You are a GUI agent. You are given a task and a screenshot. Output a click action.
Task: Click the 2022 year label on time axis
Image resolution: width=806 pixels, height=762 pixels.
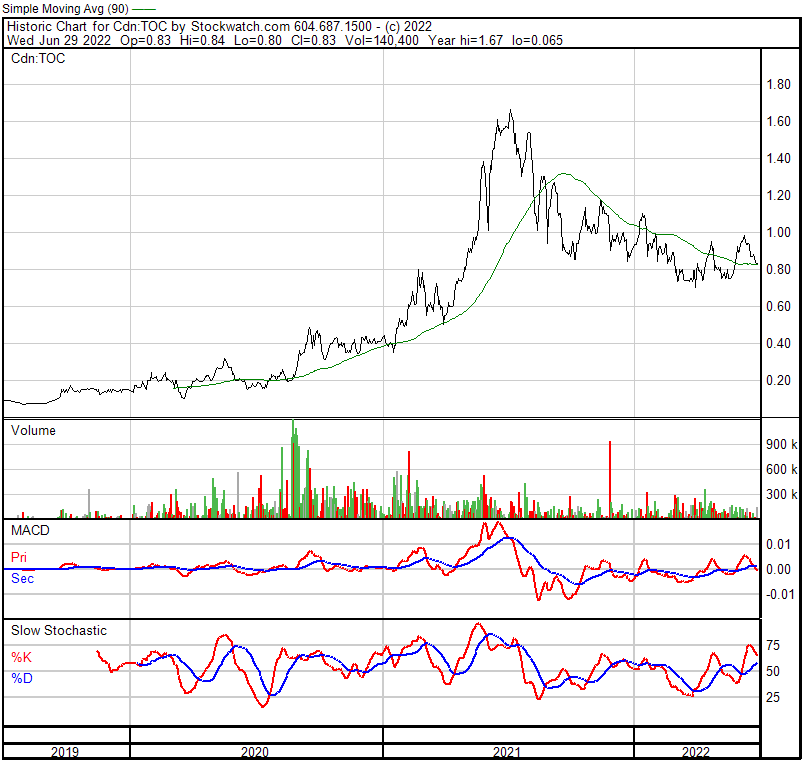coord(696,753)
